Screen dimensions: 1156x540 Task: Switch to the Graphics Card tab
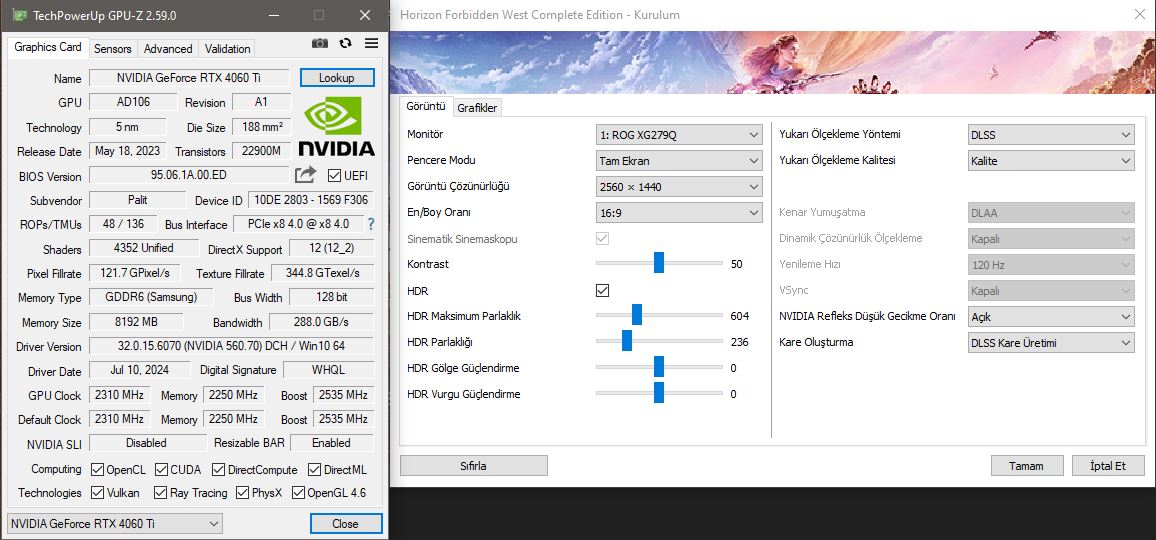tap(48, 47)
